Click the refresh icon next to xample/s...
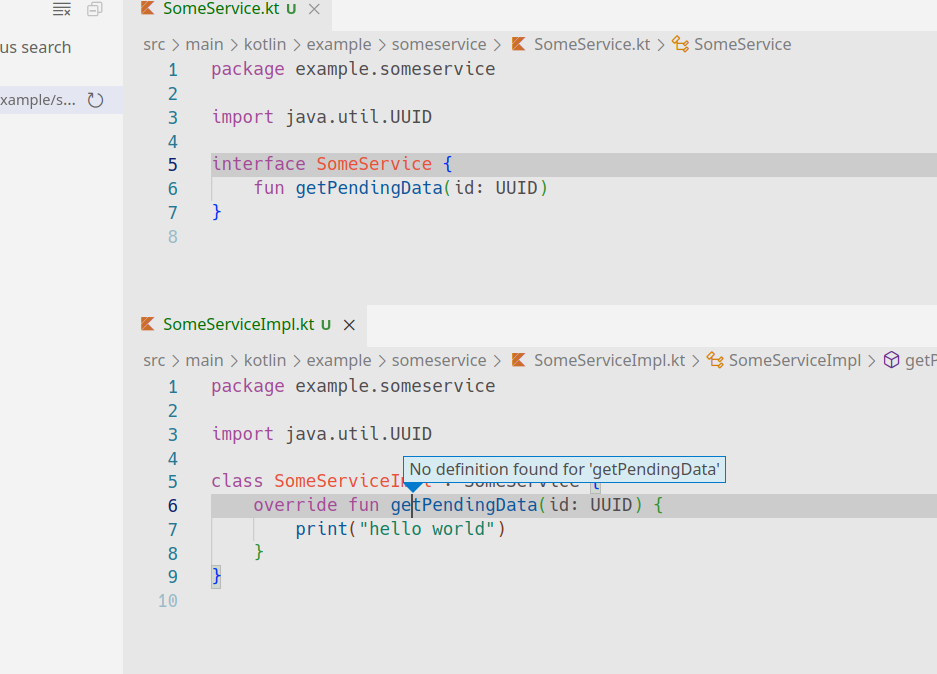937x674 pixels. (96, 100)
